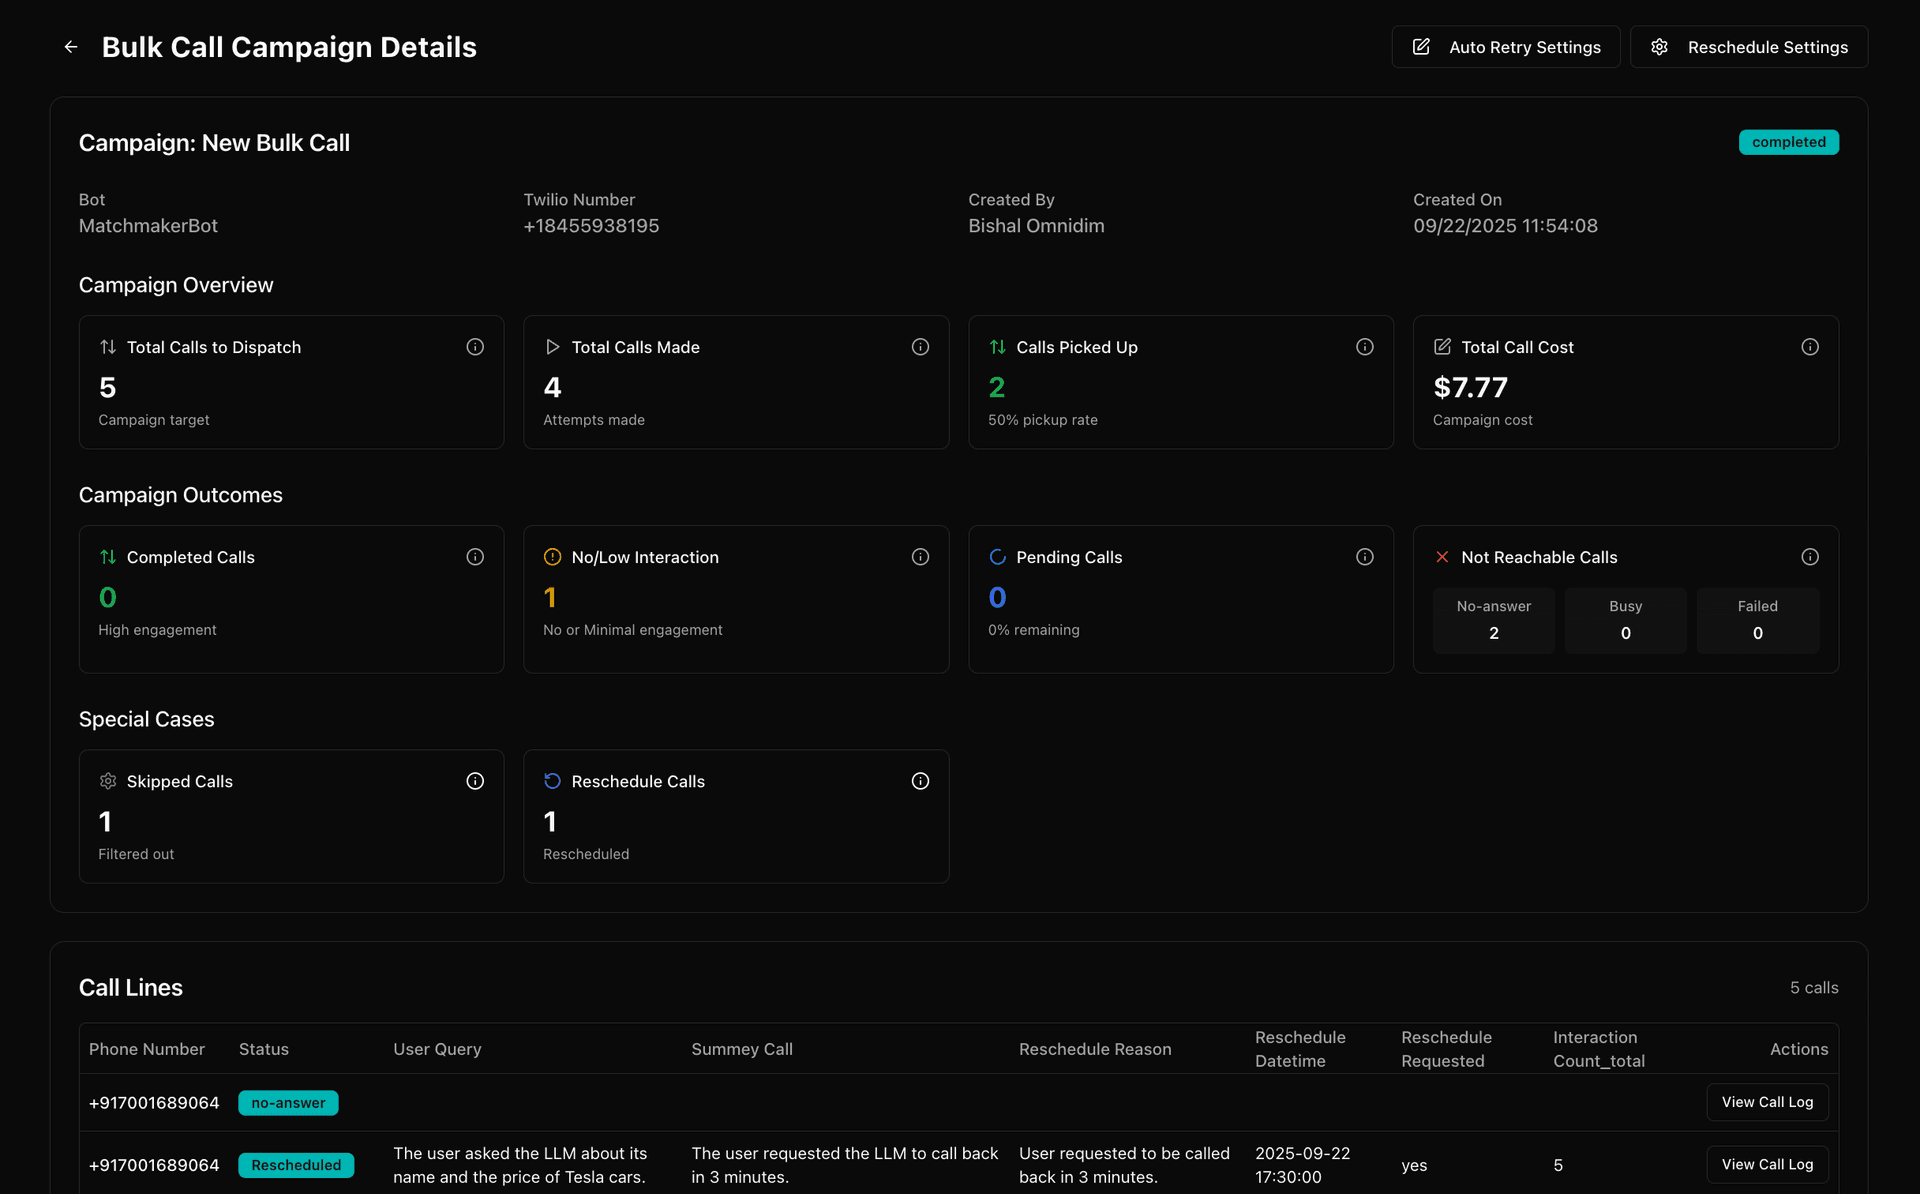Click the info icon on Total Call Cost card

(x=1811, y=346)
